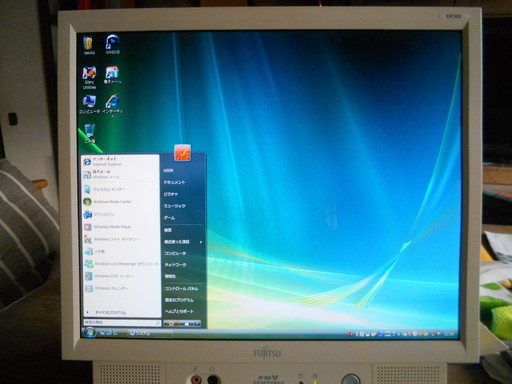Open the WinDVD desktop shortcut
Image resolution: width=512 pixels, height=384 pixels.
click(113, 44)
